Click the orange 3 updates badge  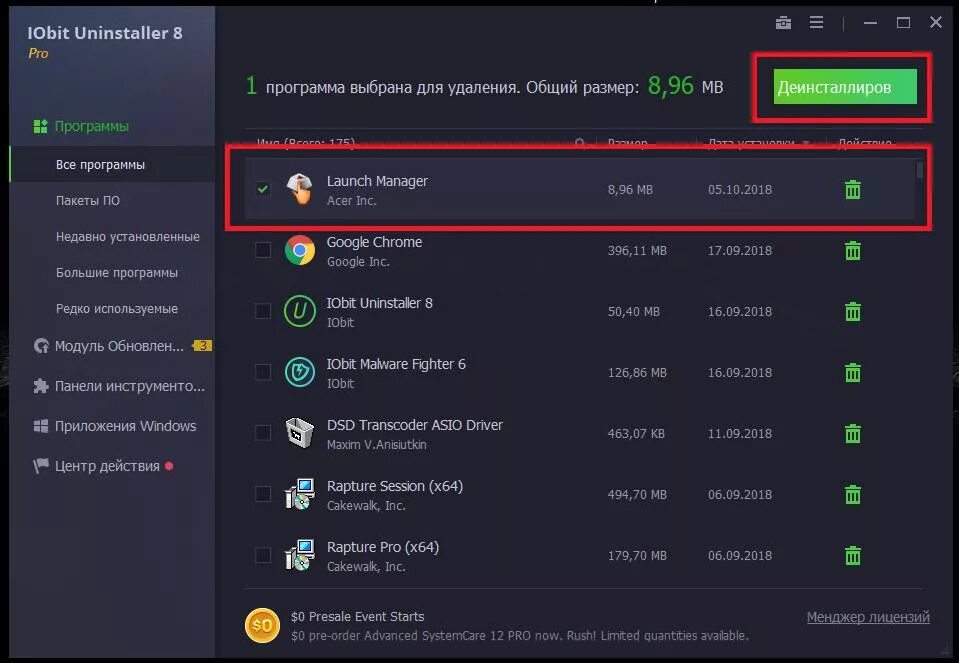[x=202, y=346]
